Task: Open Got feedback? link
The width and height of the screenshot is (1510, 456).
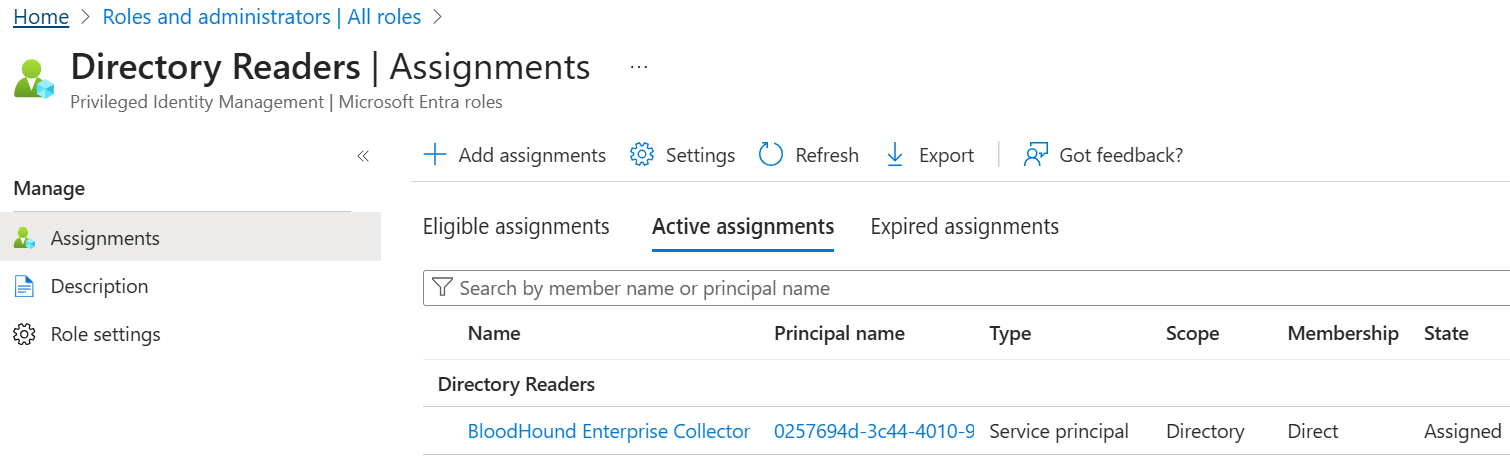Action: [1121, 155]
